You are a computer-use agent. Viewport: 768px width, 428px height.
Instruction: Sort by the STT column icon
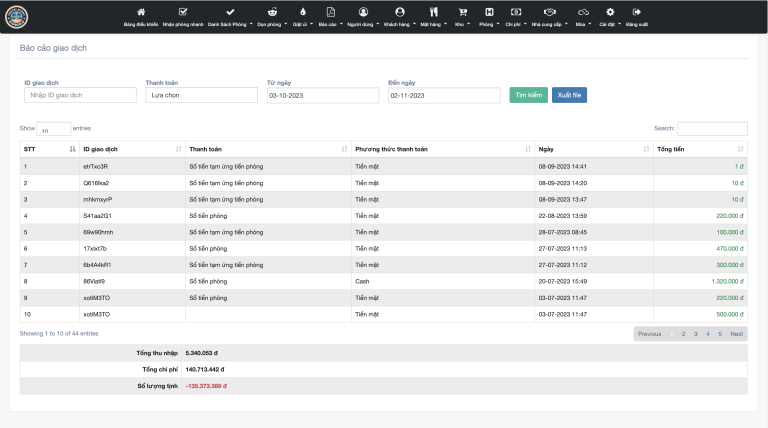tap(72, 149)
